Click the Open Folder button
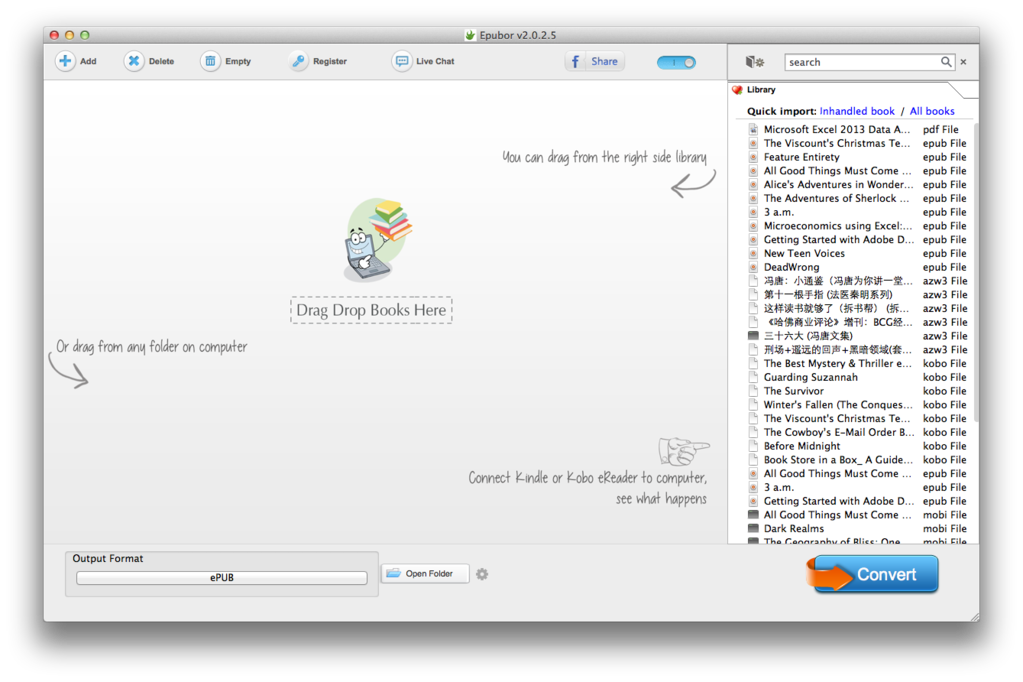Screen dimensions: 1023x682 click(x=425, y=574)
